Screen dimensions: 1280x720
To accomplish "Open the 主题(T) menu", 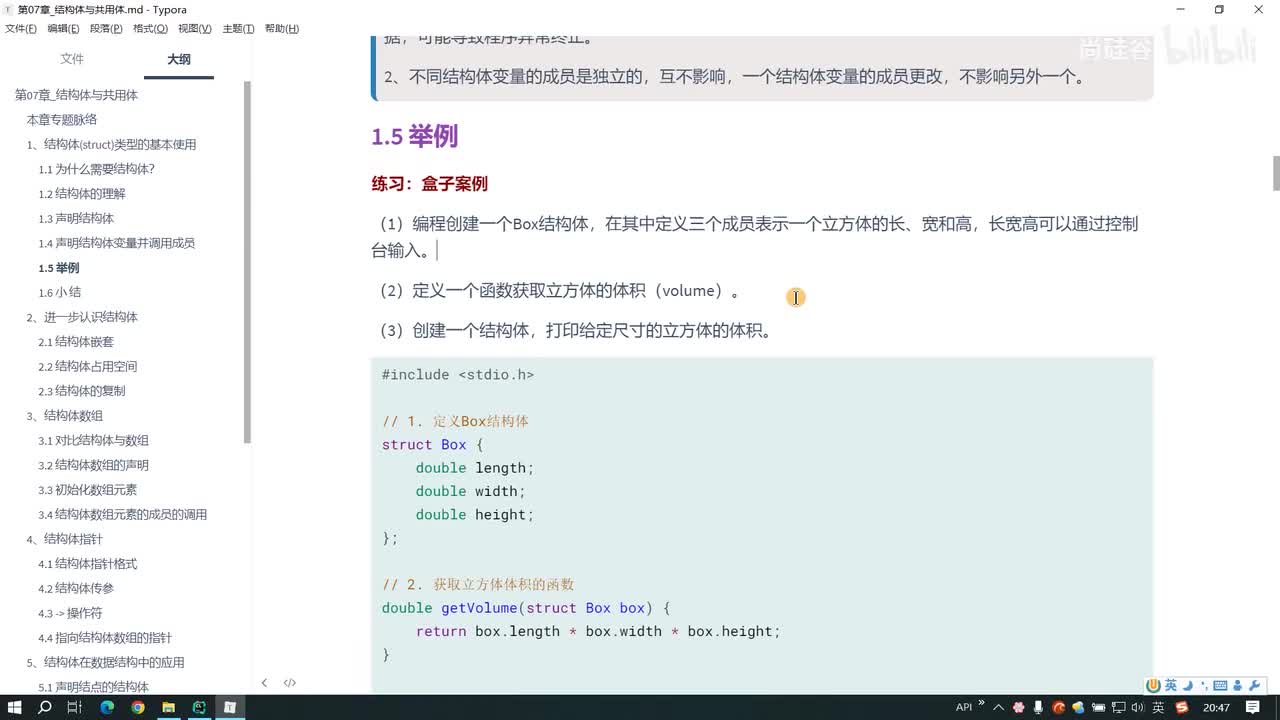I will point(238,28).
